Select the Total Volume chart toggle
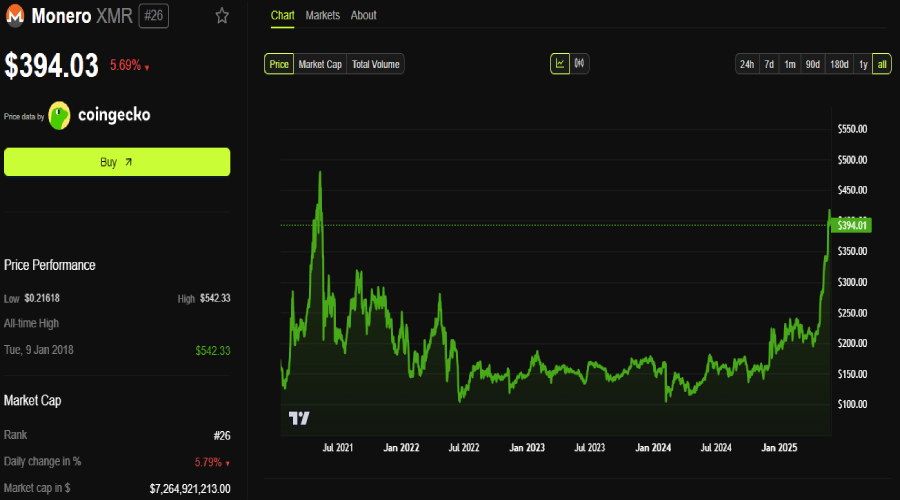The height and width of the screenshot is (500, 900). [x=375, y=64]
